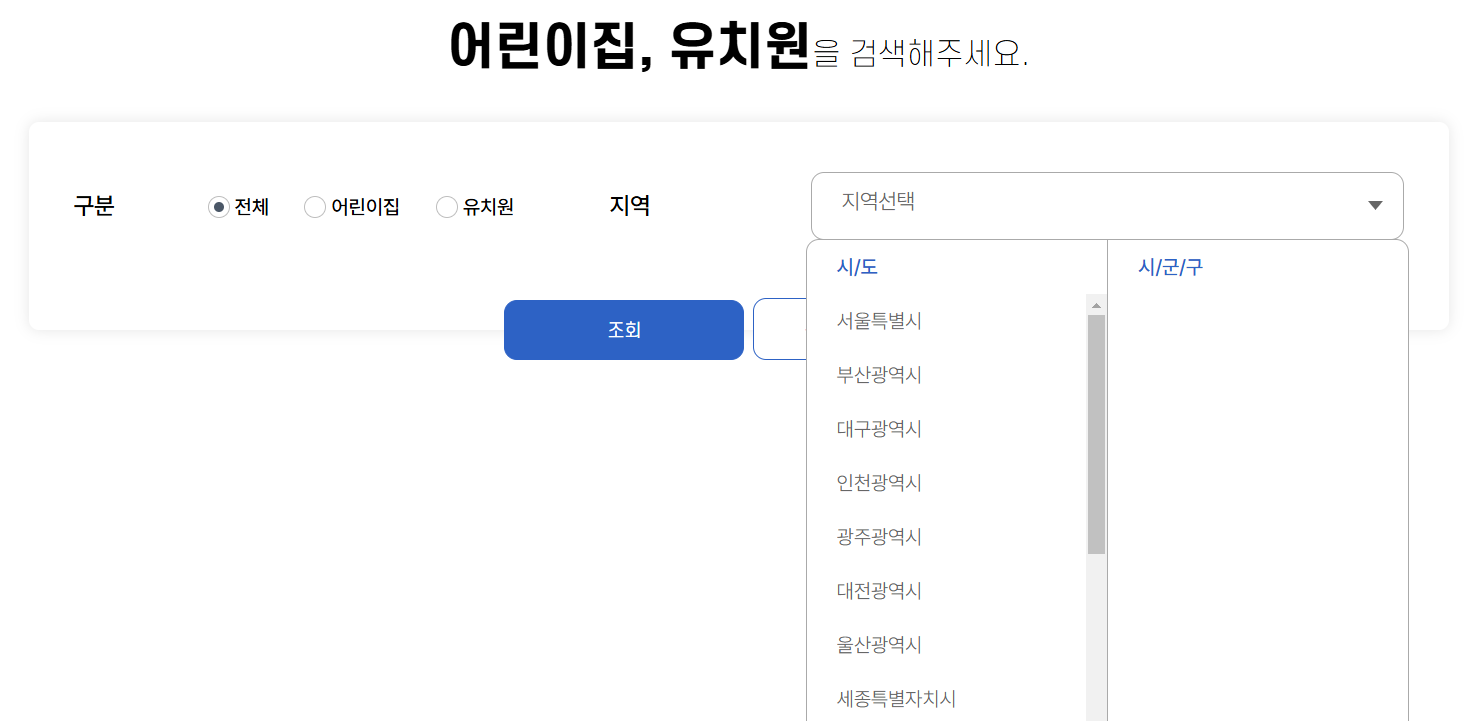Select 대전광역시 from the city list

tap(878, 590)
